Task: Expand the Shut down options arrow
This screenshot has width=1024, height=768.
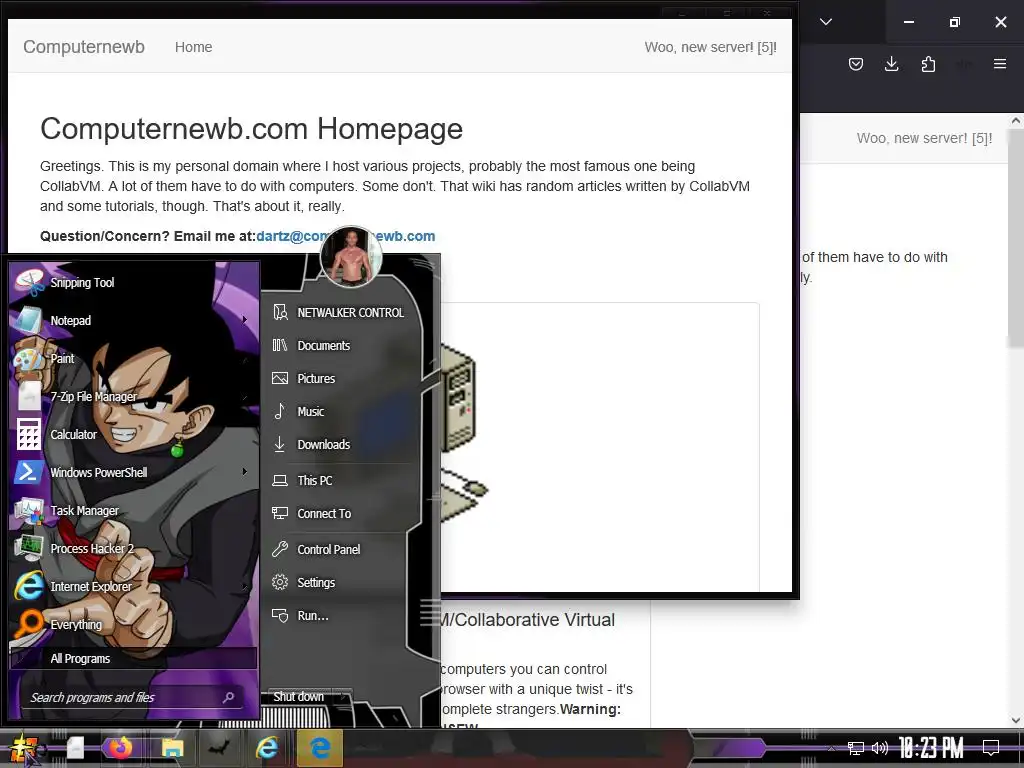Action: [x=343, y=697]
